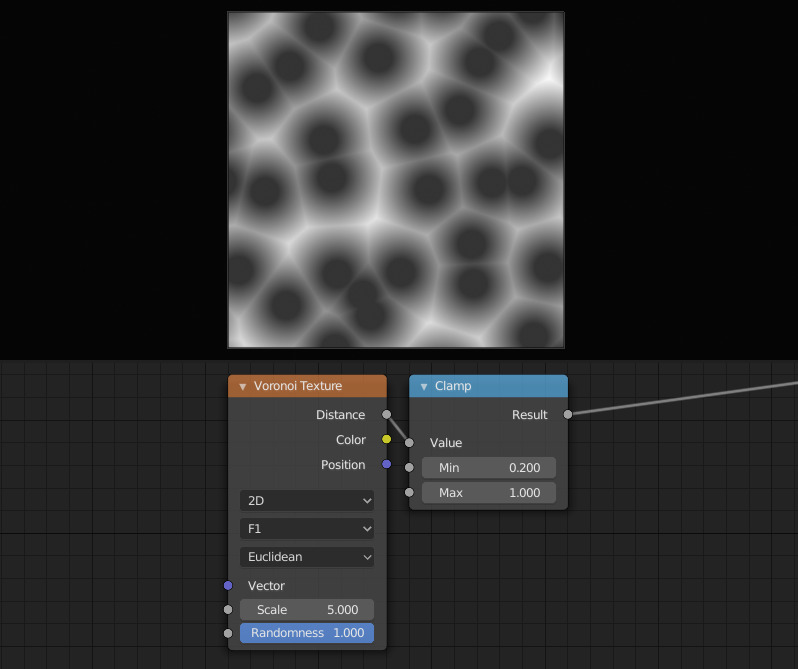The width and height of the screenshot is (798, 669).
Task: Select the Clamp node header
Action: click(489, 386)
